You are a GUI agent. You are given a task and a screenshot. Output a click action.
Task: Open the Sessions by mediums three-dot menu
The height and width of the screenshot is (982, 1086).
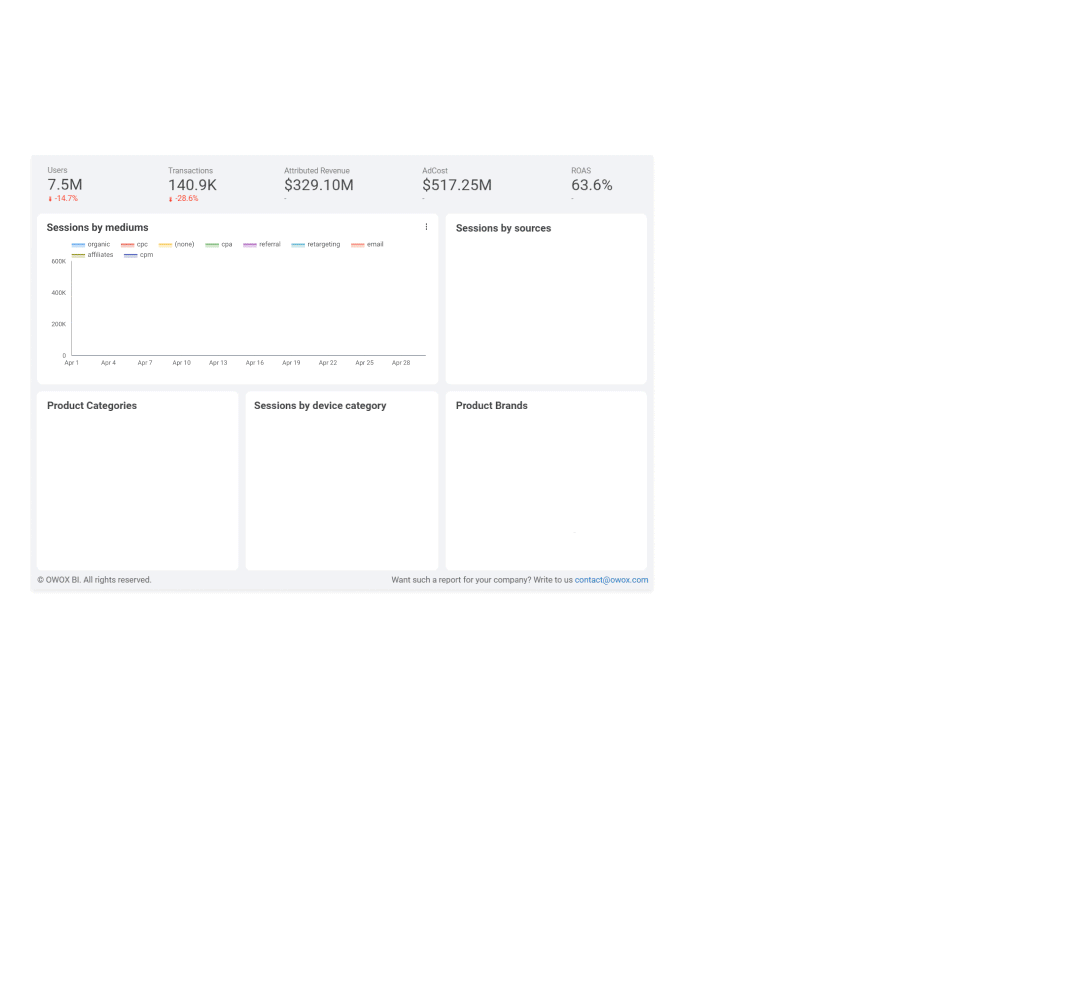point(426,227)
